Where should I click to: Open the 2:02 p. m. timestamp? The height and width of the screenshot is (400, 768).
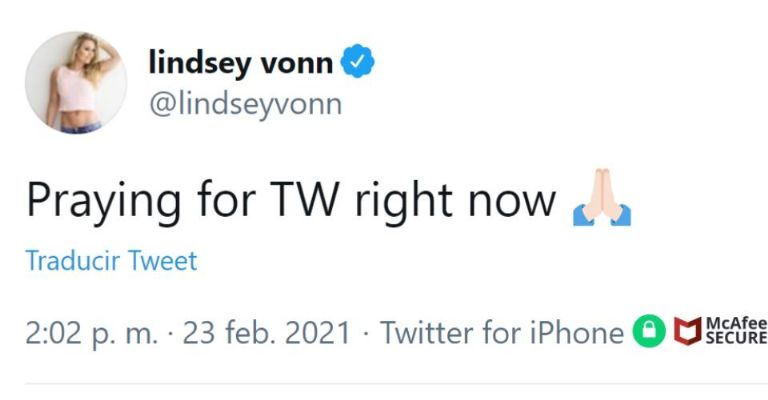click(92, 332)
